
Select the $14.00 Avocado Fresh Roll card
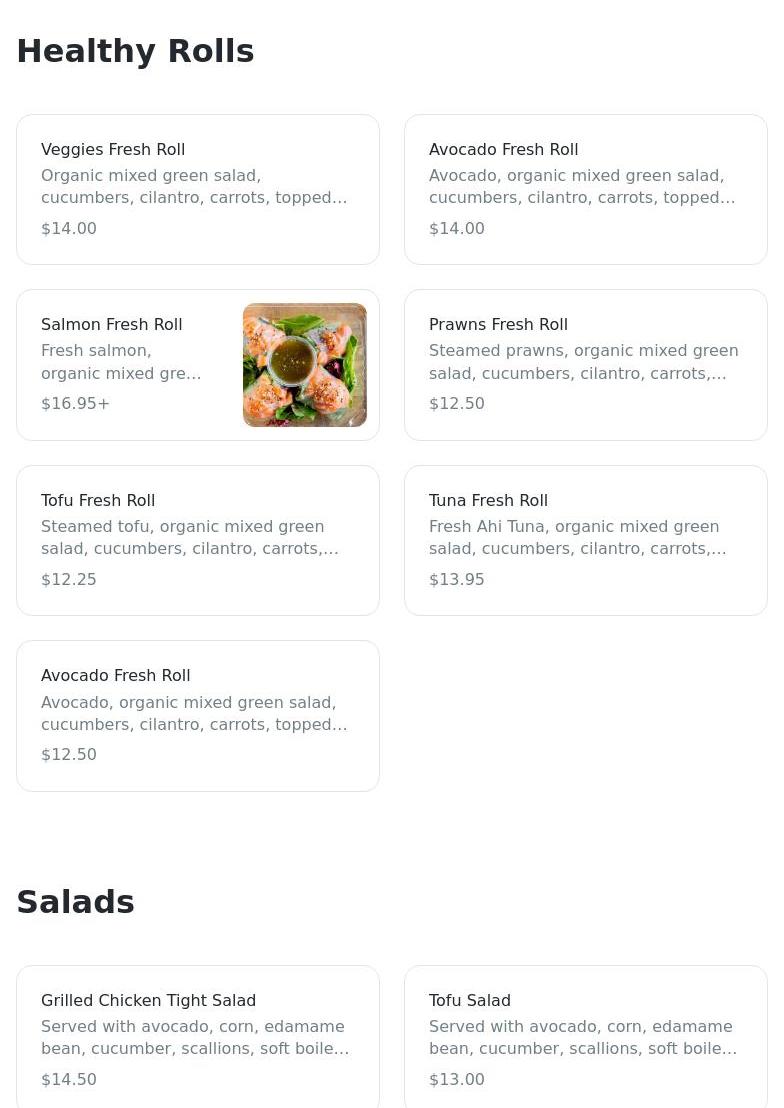585,189
